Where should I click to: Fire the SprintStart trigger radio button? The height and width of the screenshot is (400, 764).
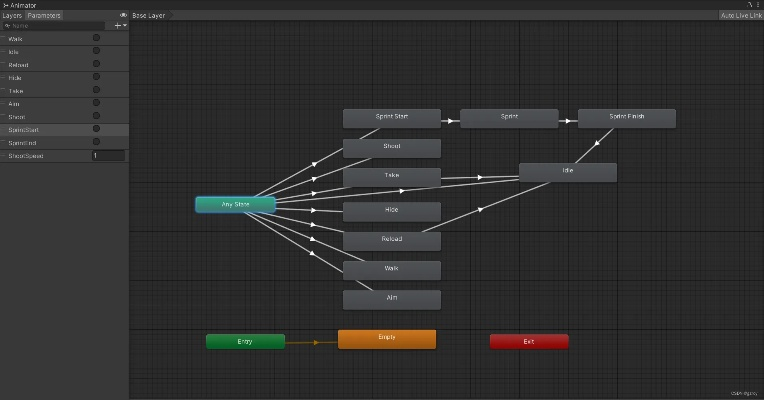[x=96, y=129]
